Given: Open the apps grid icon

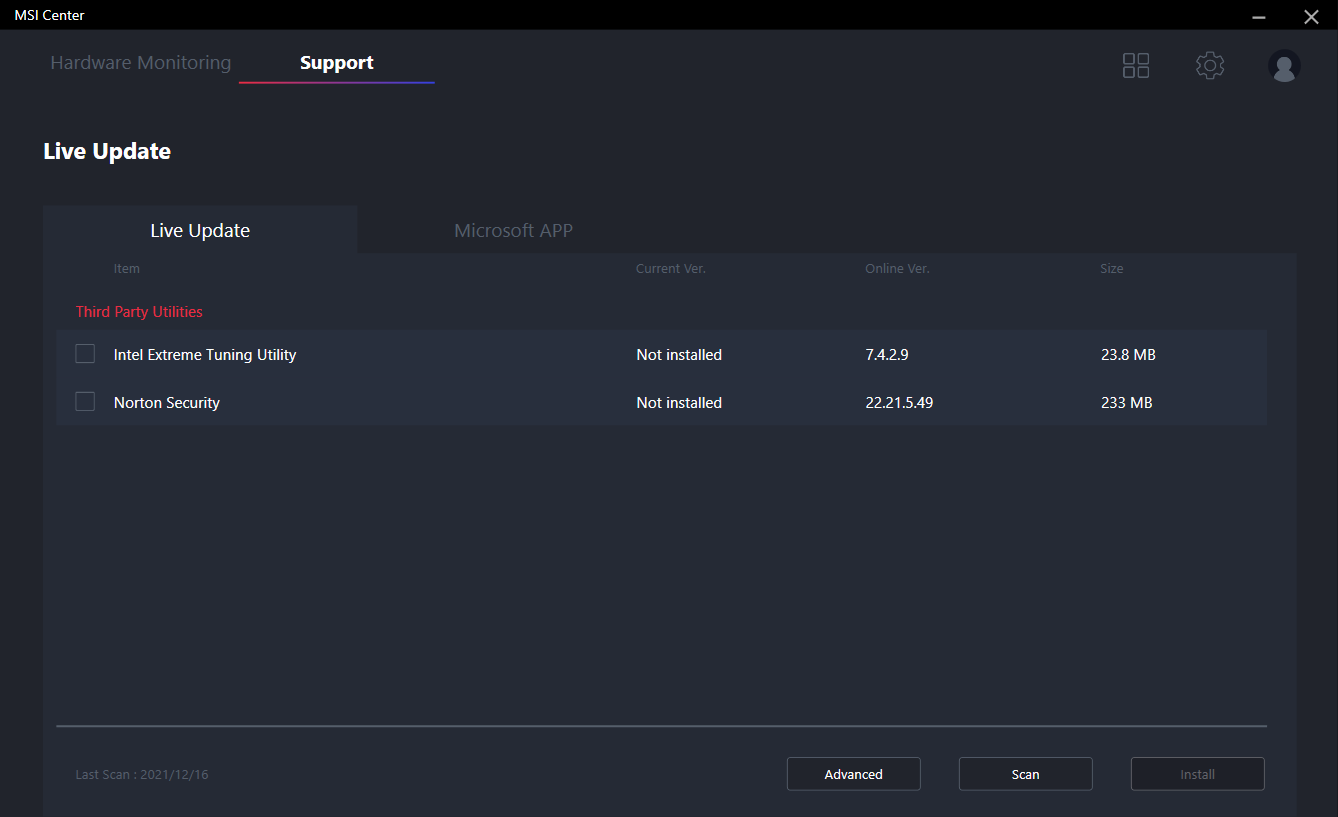Looking at the screenshot, I should tap(1136, 66).
